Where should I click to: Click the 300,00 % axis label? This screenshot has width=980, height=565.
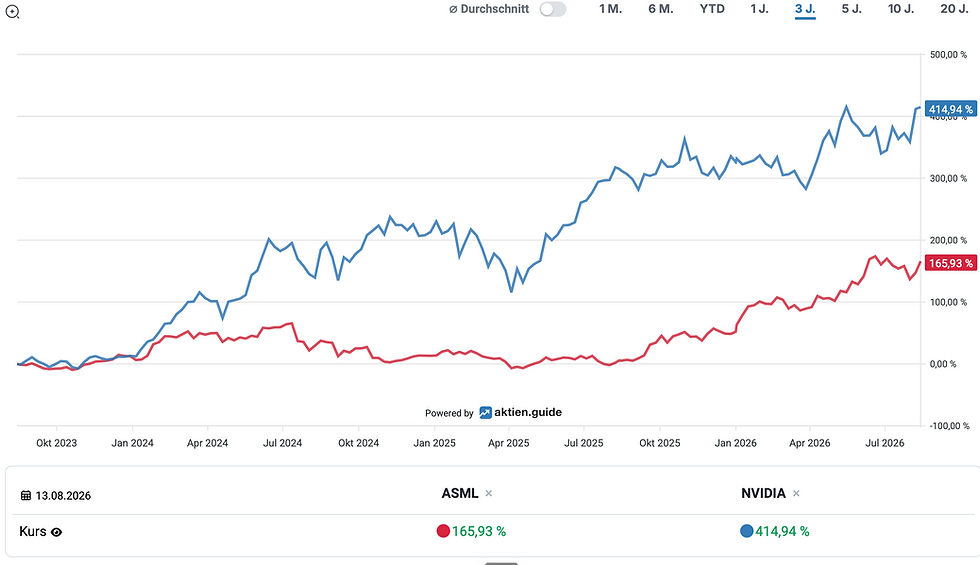[x=948, y=179]
